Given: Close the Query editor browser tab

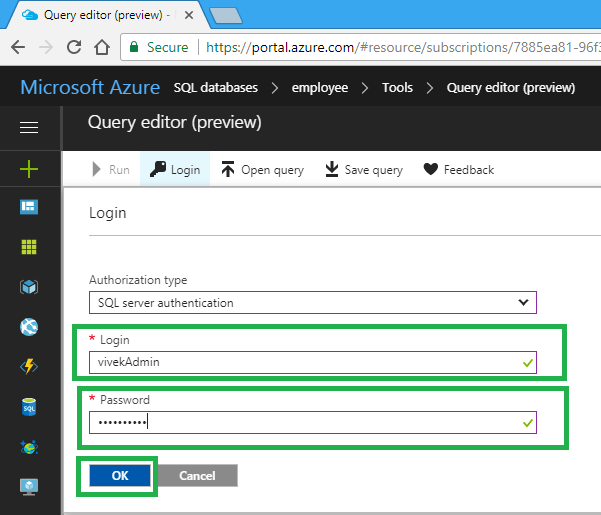Looking at the screenshot, I should [x=189, y=15].
